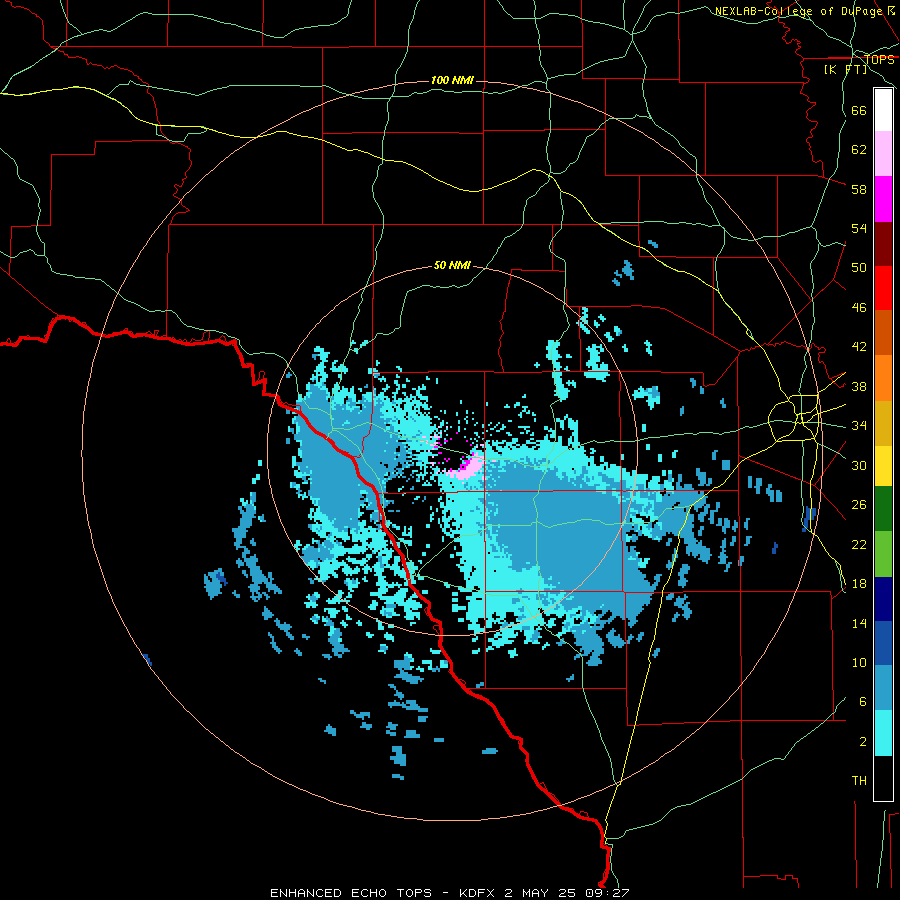Image resolution: width=900 pixels, height=900 pixels.
Task: Click the black TH legend swatch
Action: point(883,778)
